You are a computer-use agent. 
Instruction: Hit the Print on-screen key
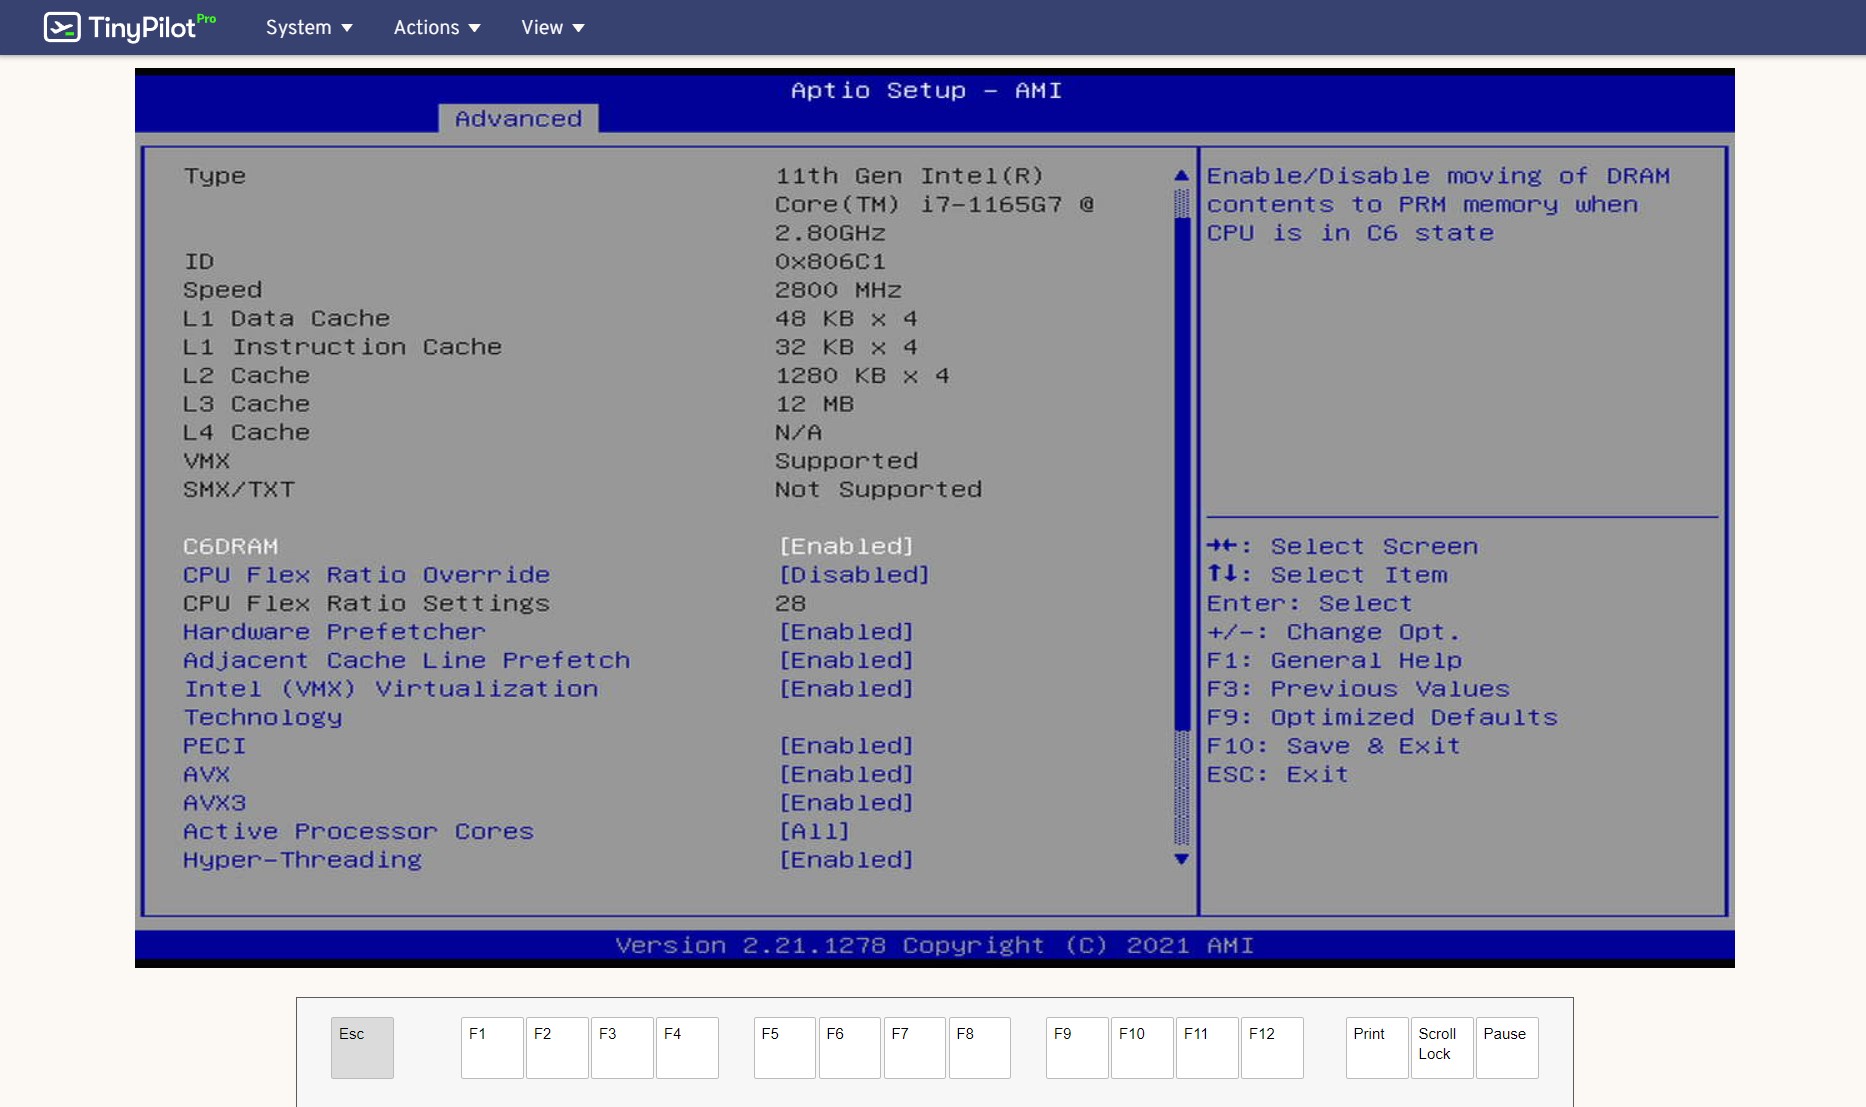coord(1376,1047)
